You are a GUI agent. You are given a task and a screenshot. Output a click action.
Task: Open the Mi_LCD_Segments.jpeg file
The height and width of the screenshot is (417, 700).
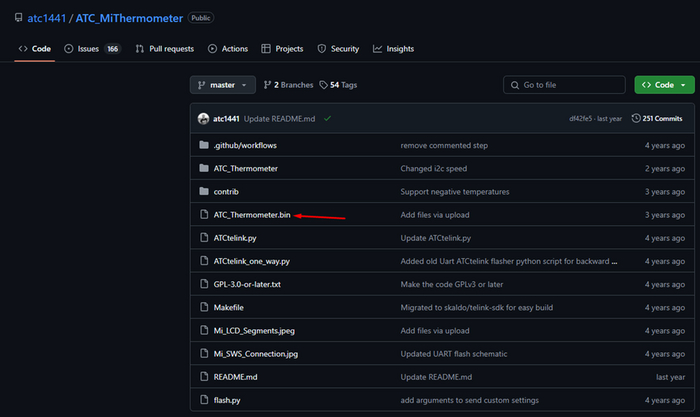pyautogui.click(x=254, y=331)
